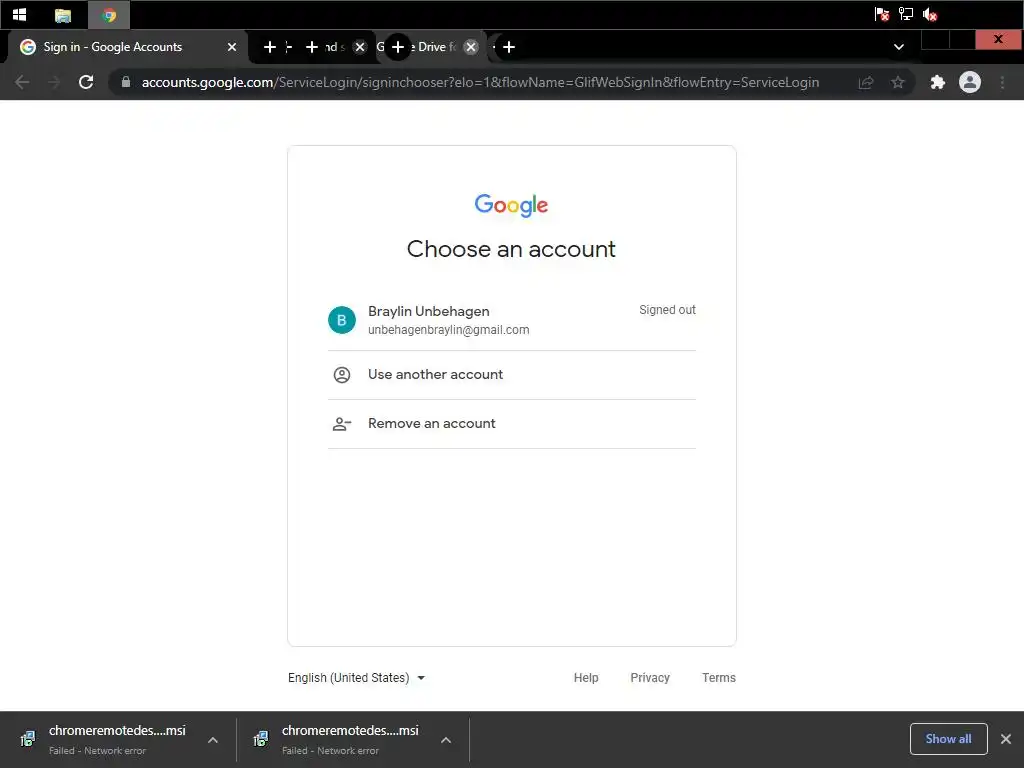
Task: Open the Help link
Action: click(586, 678)
